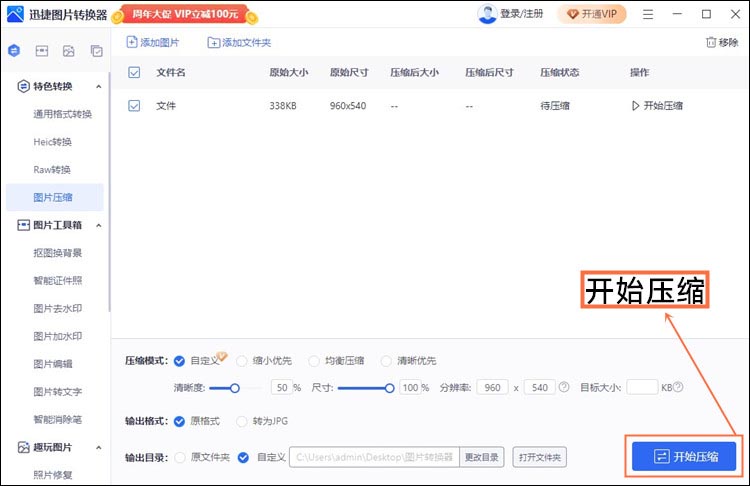The height and width of the screenshot is (486, 750).
Task: Toggle the checkbox for the 文件 row
Action: [134, 106]
